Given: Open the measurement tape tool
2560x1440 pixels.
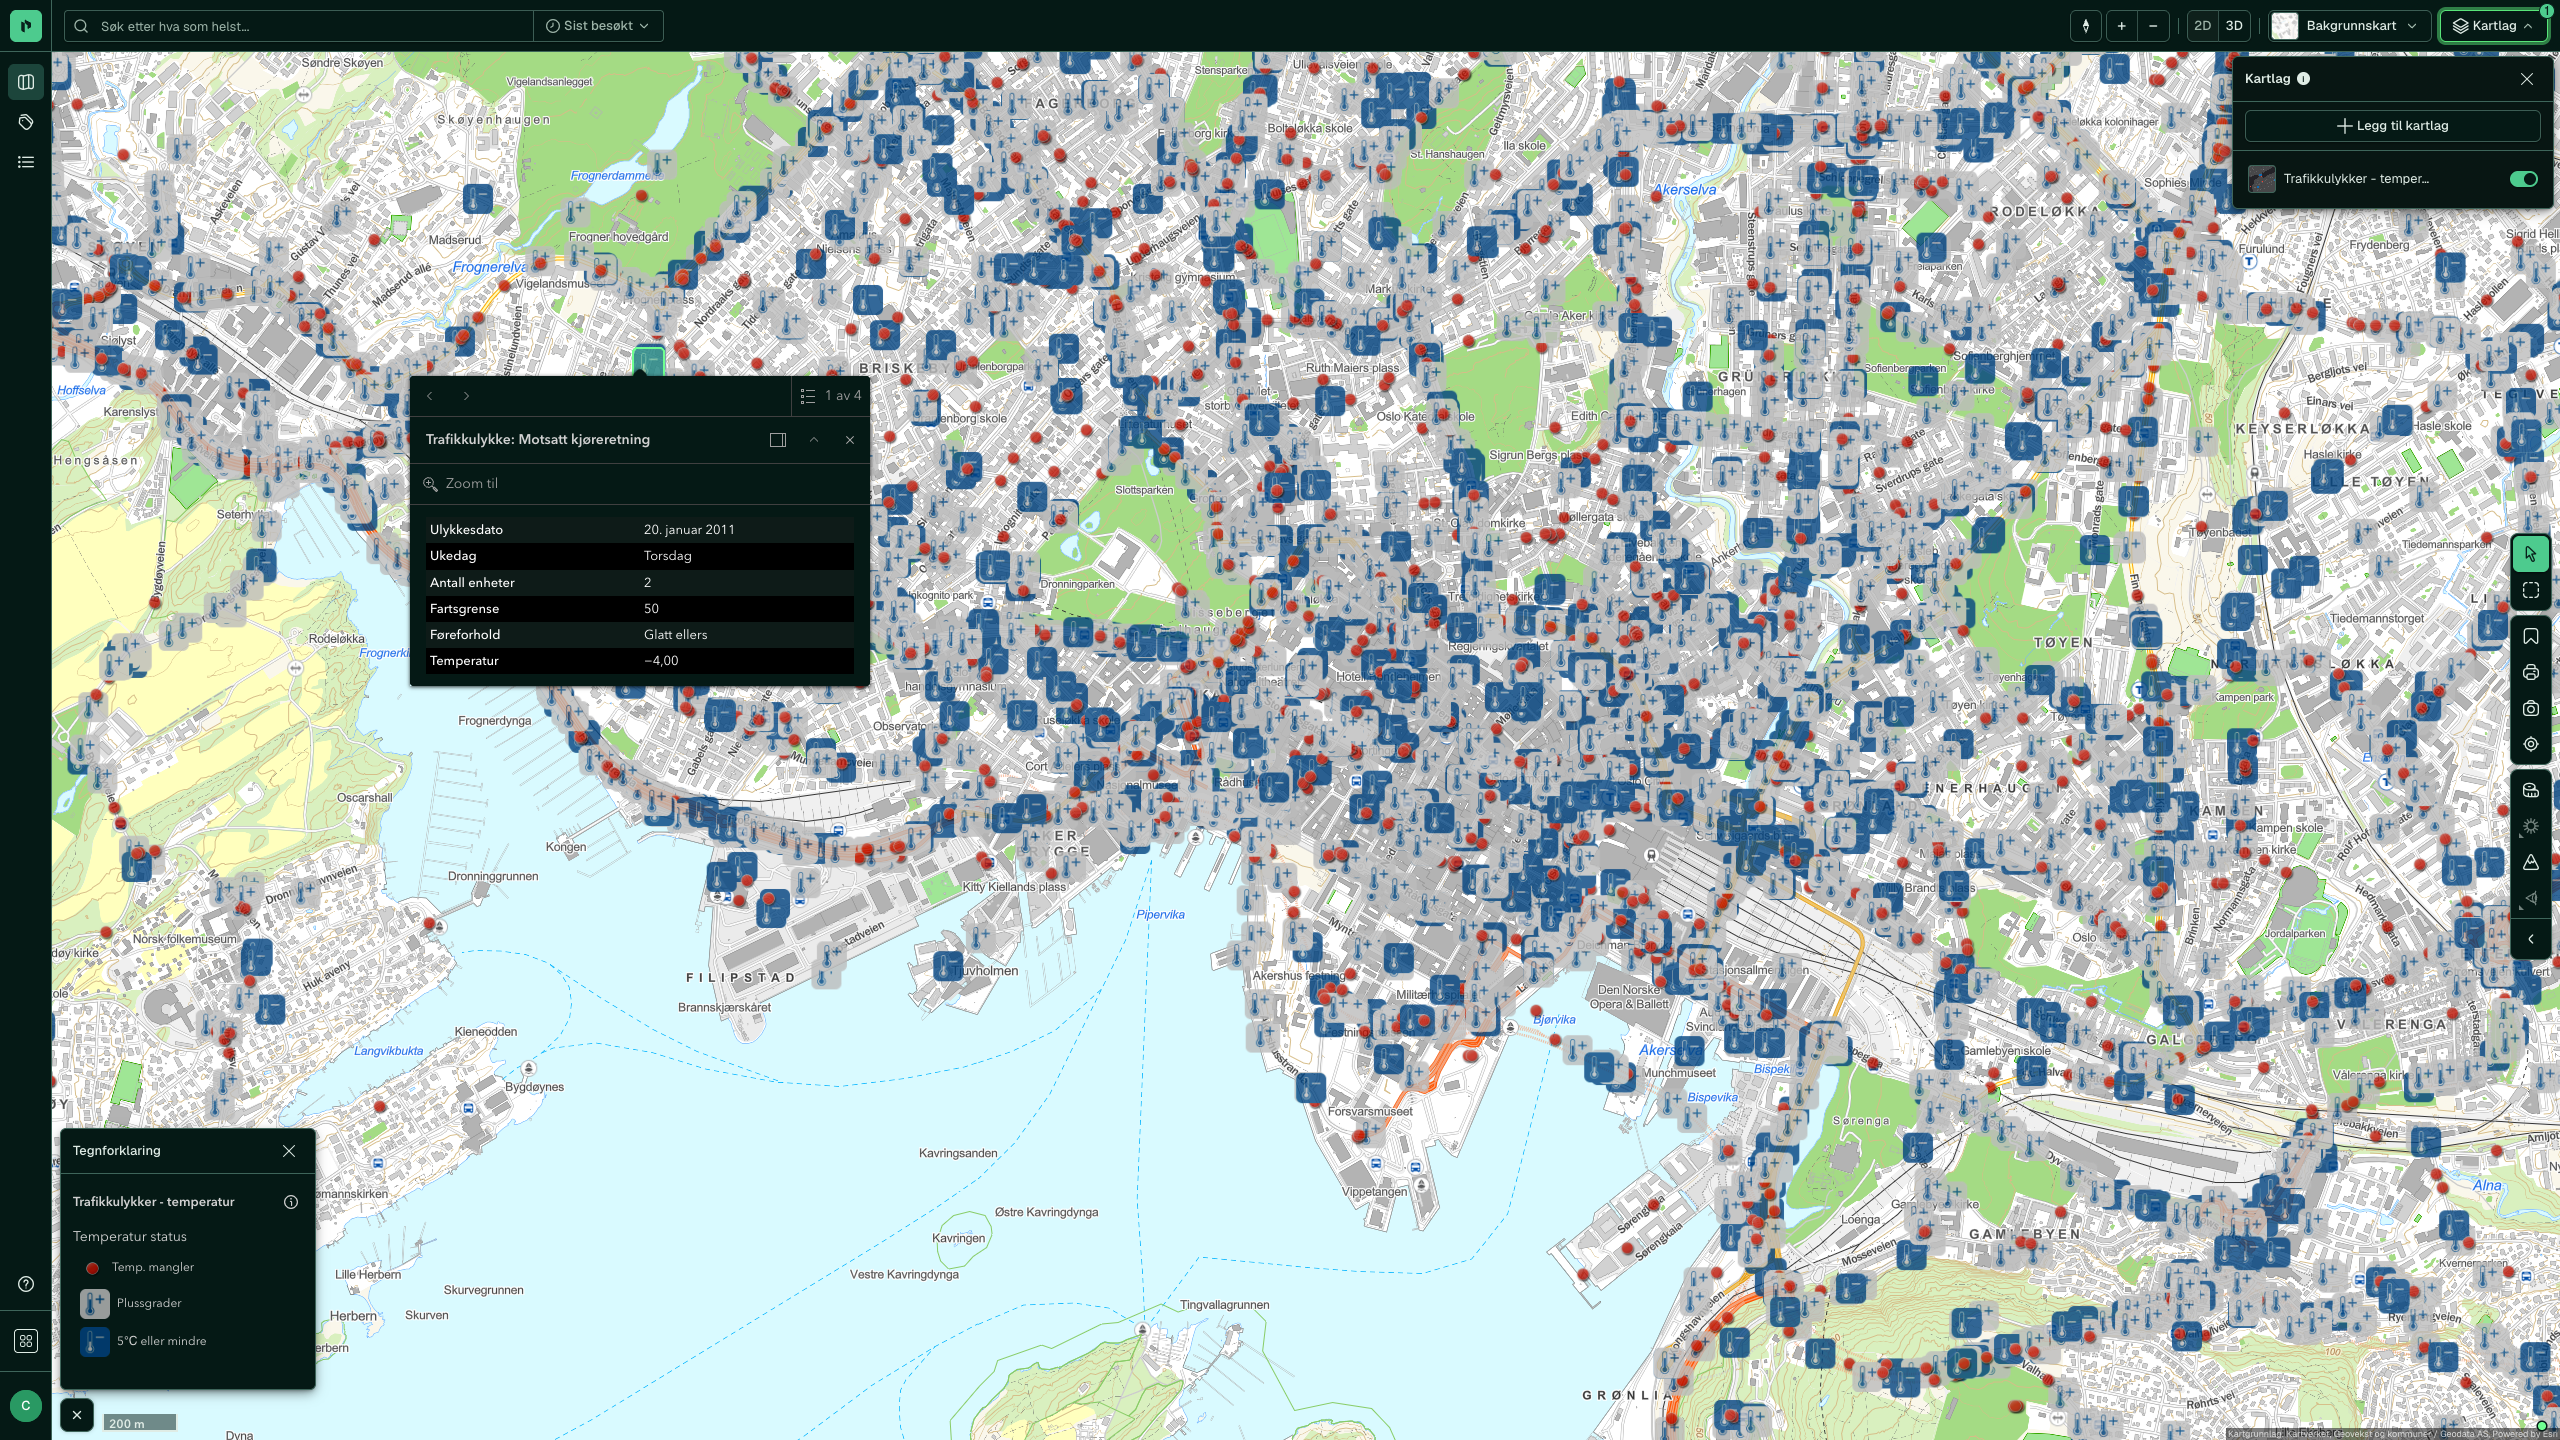Looking at the screenshot, I should [2530, 790].
